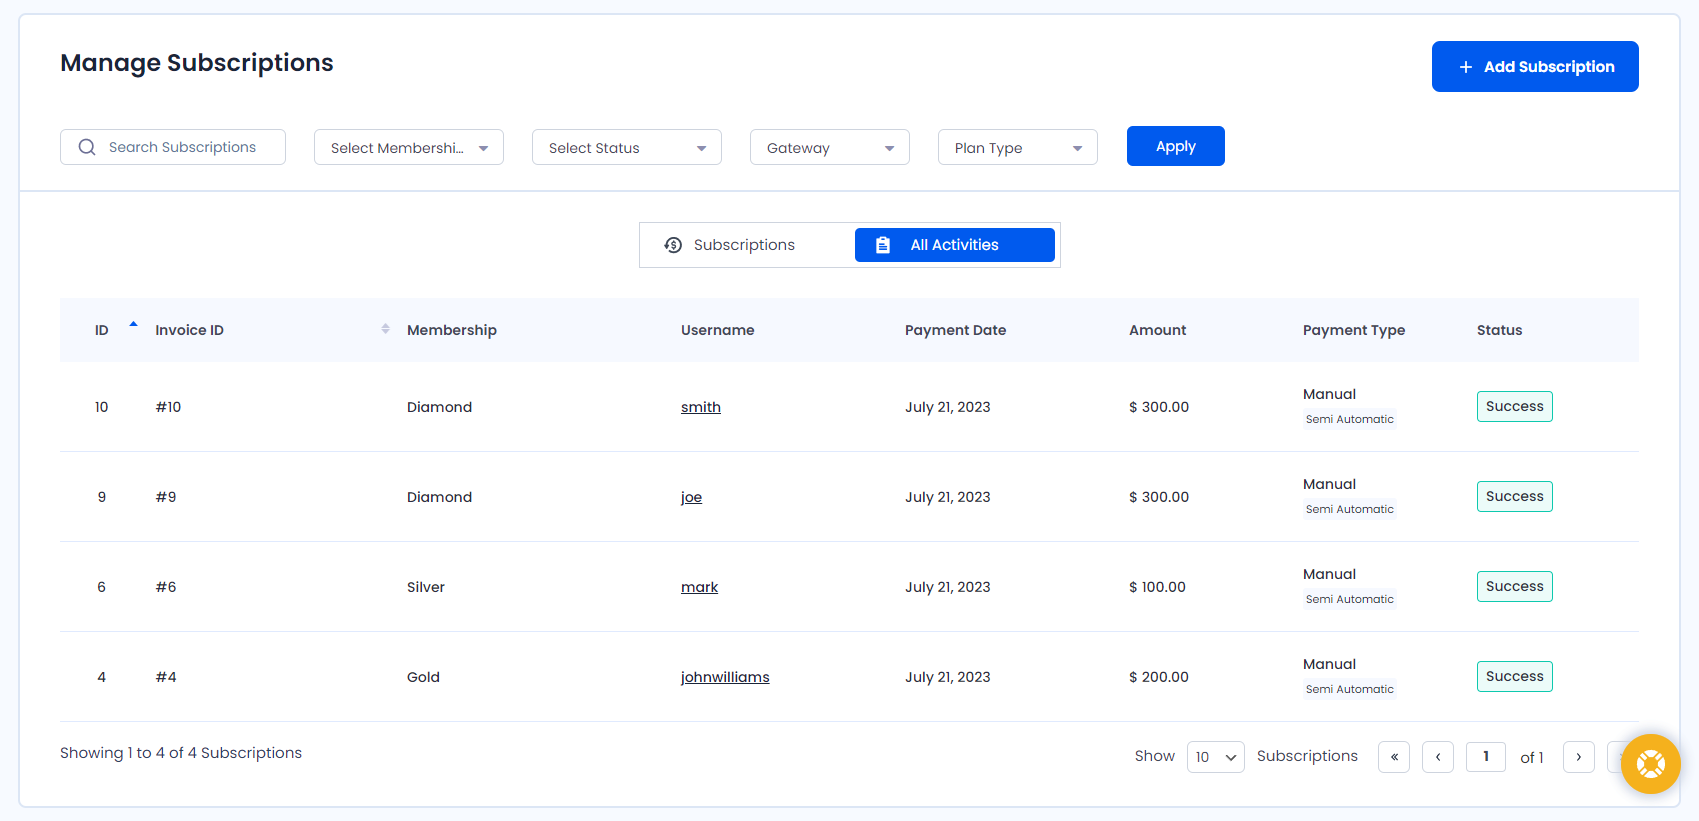Click the magnifier icon in search box
This screenshot has width=1699, height=821.
point(87,147)
